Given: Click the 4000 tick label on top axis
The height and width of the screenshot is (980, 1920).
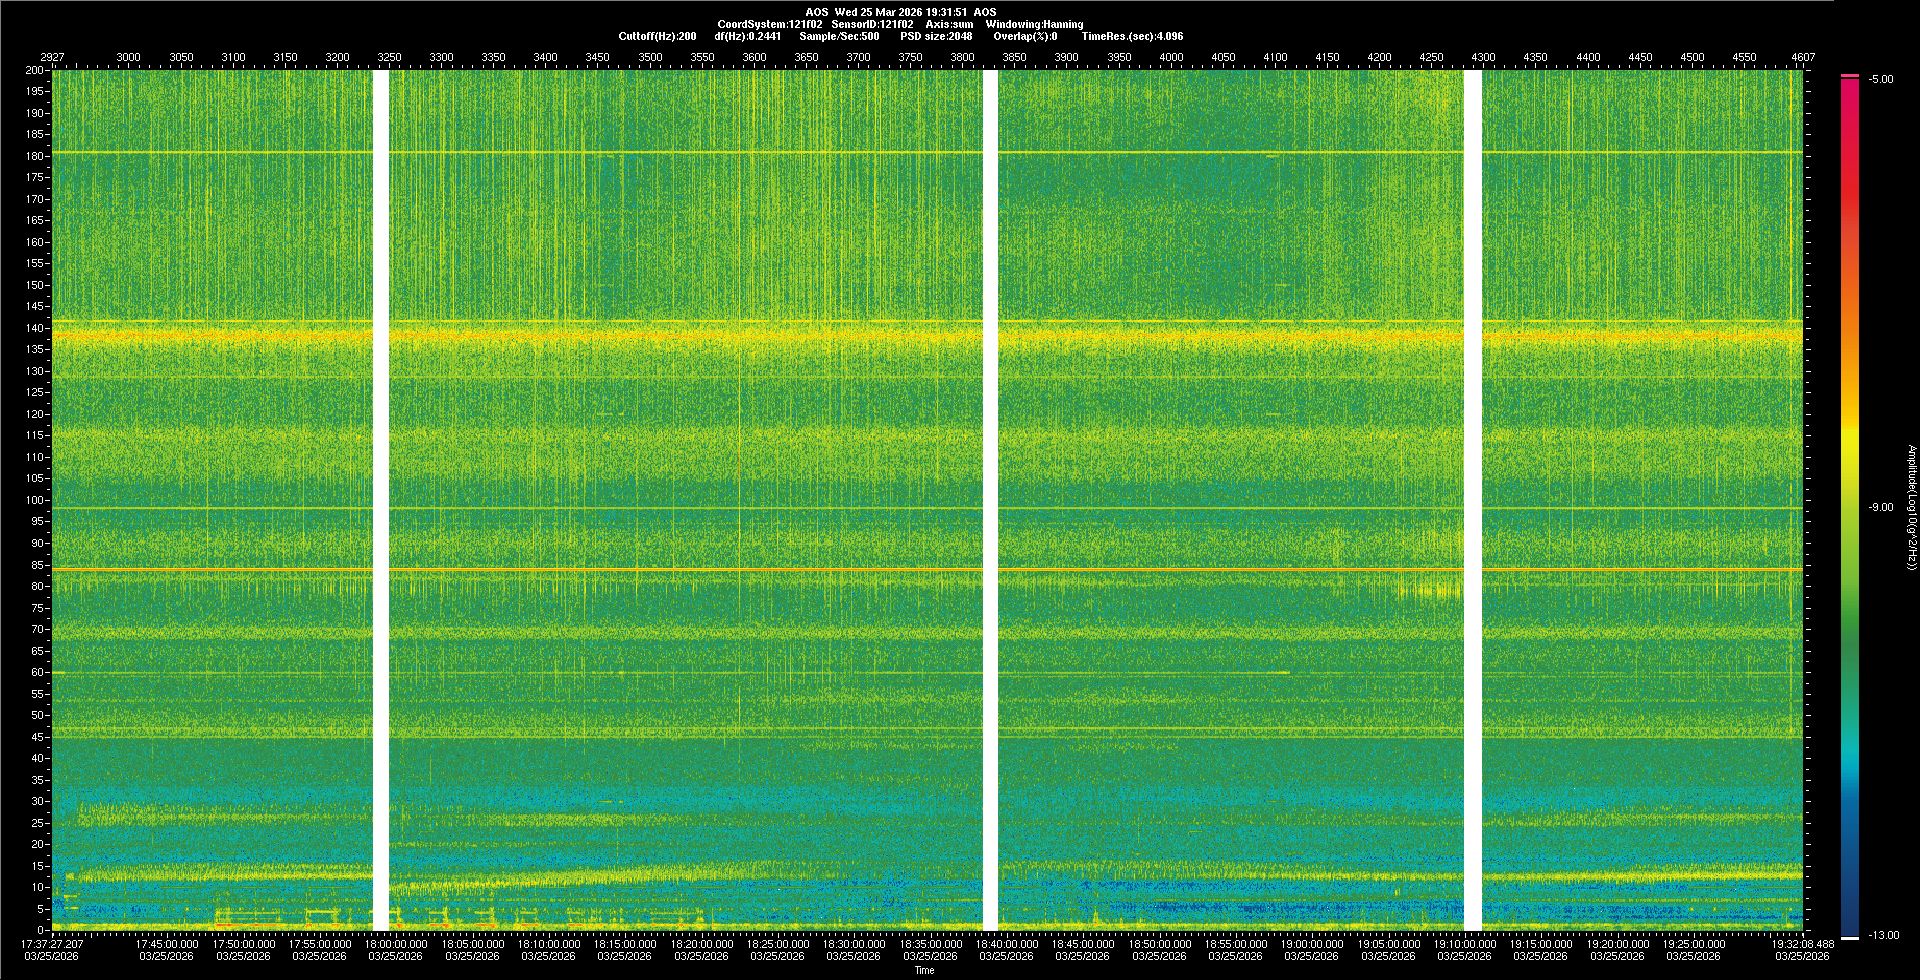Looking at the screenshot, I should pyautogui.click(x=1171, y=57).
